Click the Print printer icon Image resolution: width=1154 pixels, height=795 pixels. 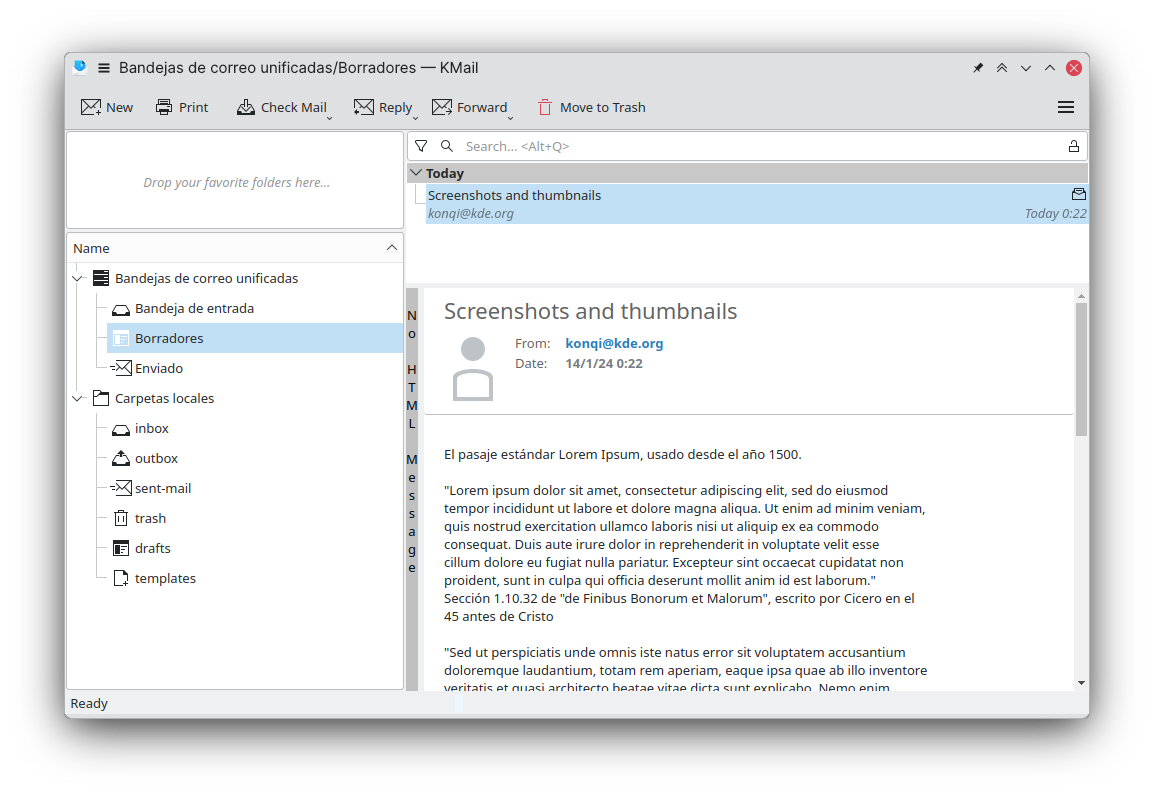(x=164, y=107)
